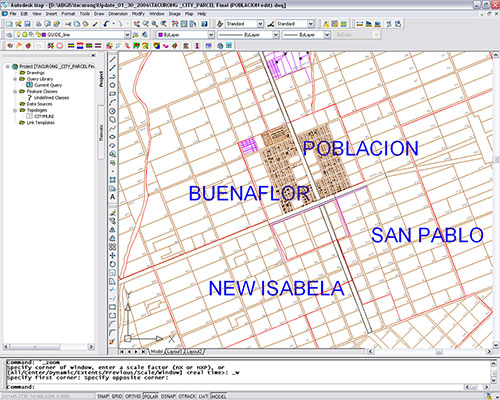The width and height of the screenshot is (500, 400).
Task: Select the Move tool icon
Action: click(113, 256)
